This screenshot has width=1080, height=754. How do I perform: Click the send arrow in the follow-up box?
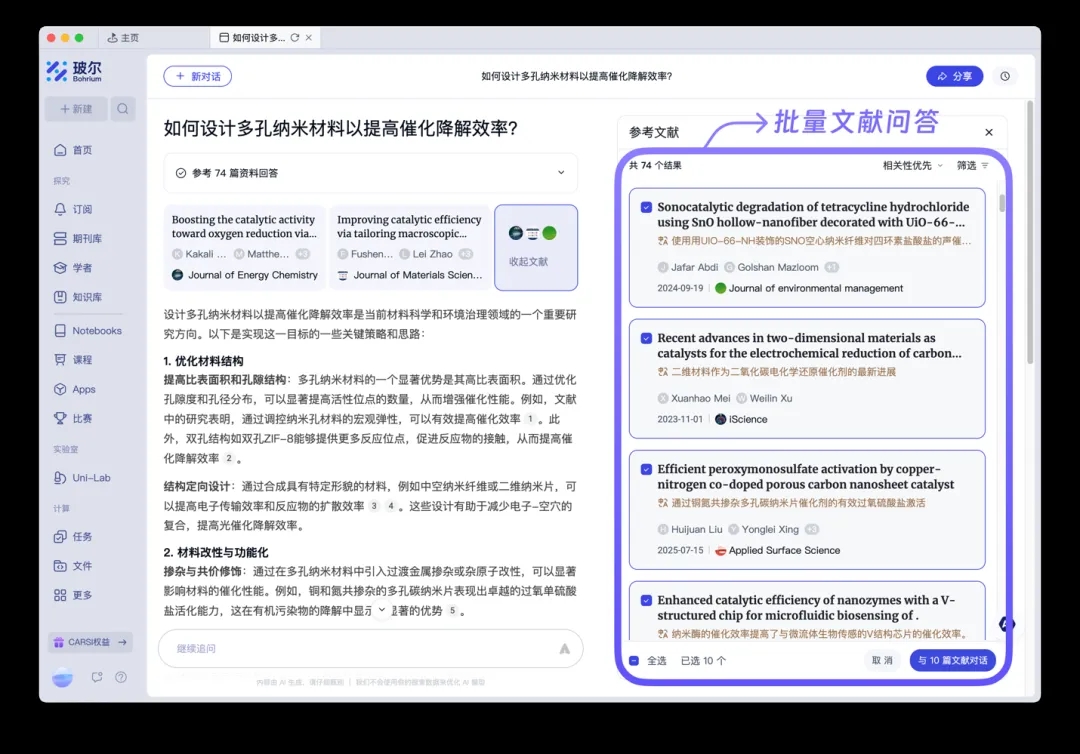tap(564, 648)
